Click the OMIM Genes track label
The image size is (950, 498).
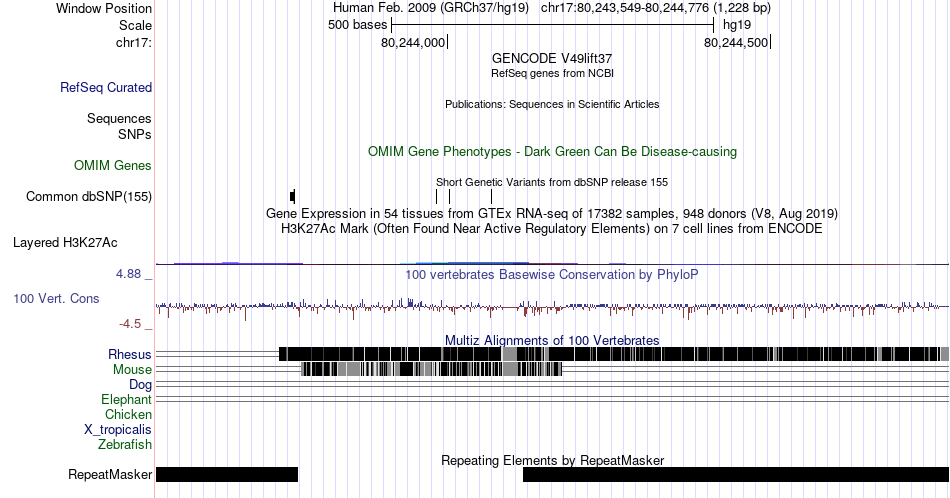pos(112,165)
